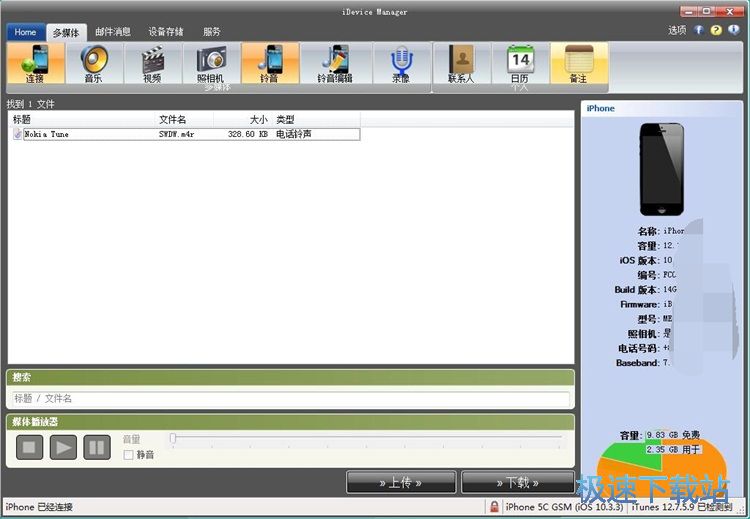This screenshot has width=750, height=519.
Task: Stop playback in media player
Action: pyautogui.click(x=29, y=447)
